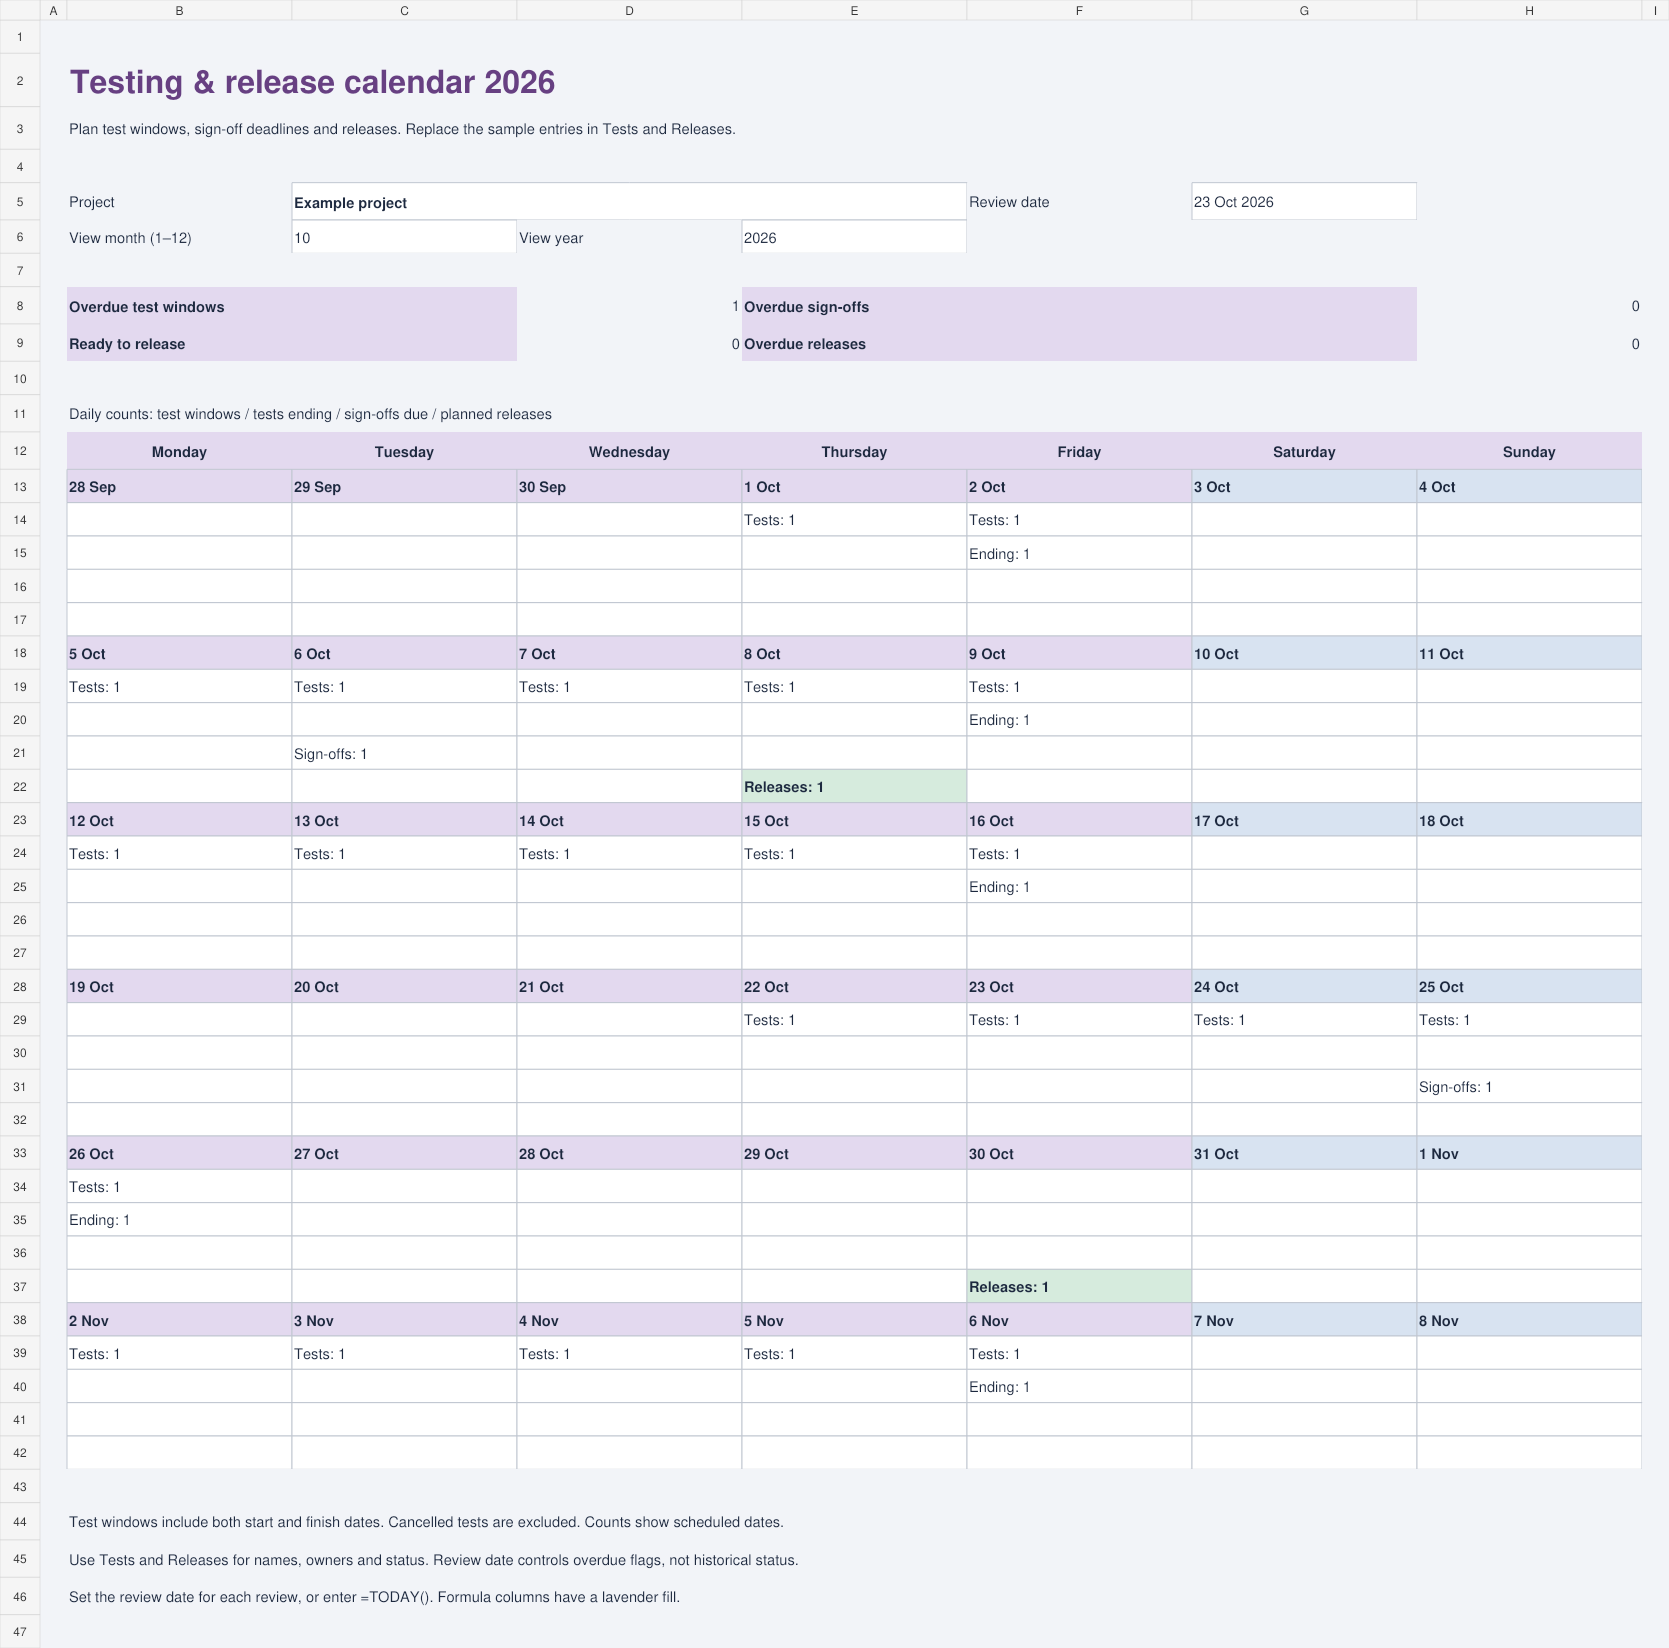The width and height of the screenshot is (1669, 1648).
Task: Click the 28 Sep date cell
Action: 179,487
